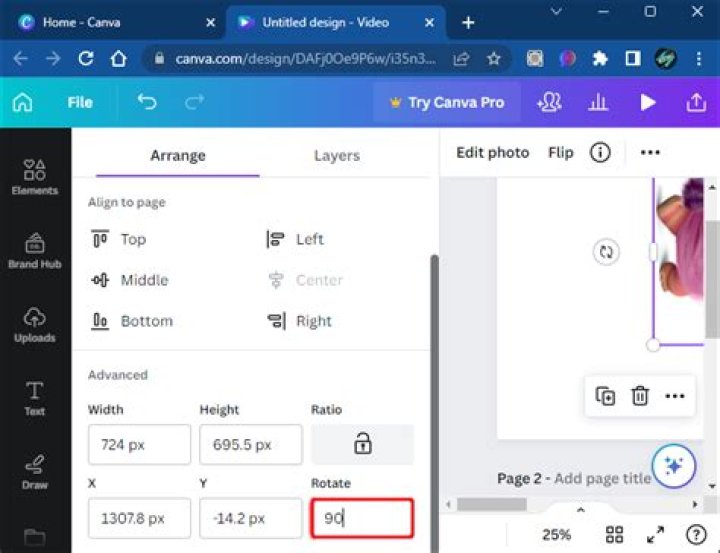Viewport: 720px width, 553px height.
Task: Click the share upload icon in header
Action: pyautogui.click(x=696, y=102)
